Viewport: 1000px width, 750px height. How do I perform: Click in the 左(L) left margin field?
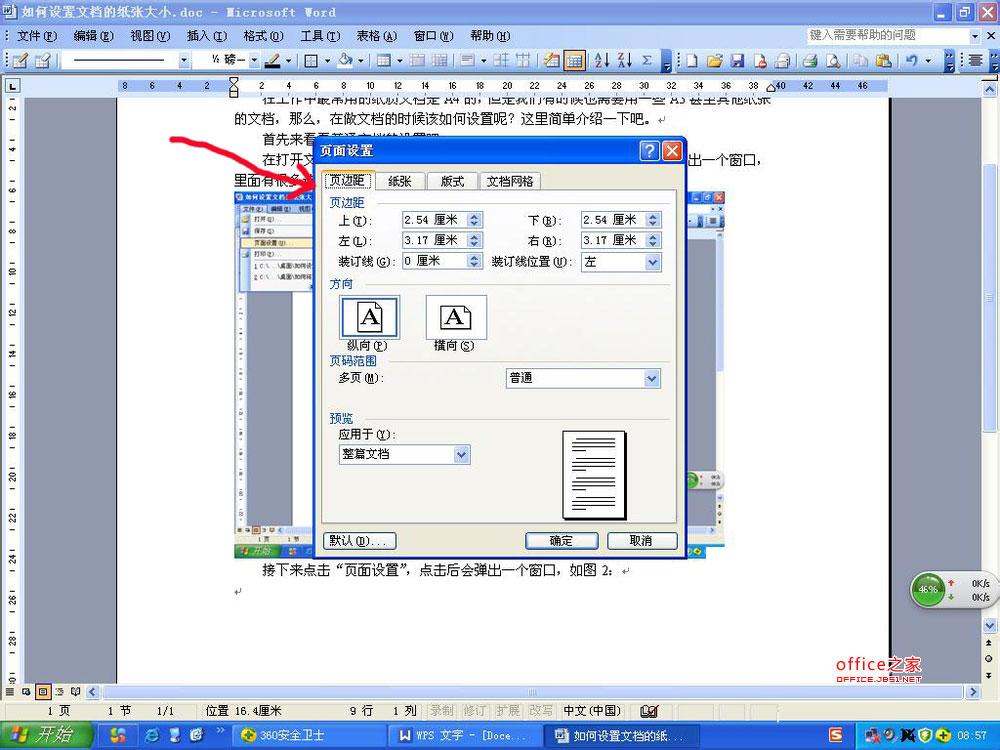pyautogui.click(x=434, y=240)
